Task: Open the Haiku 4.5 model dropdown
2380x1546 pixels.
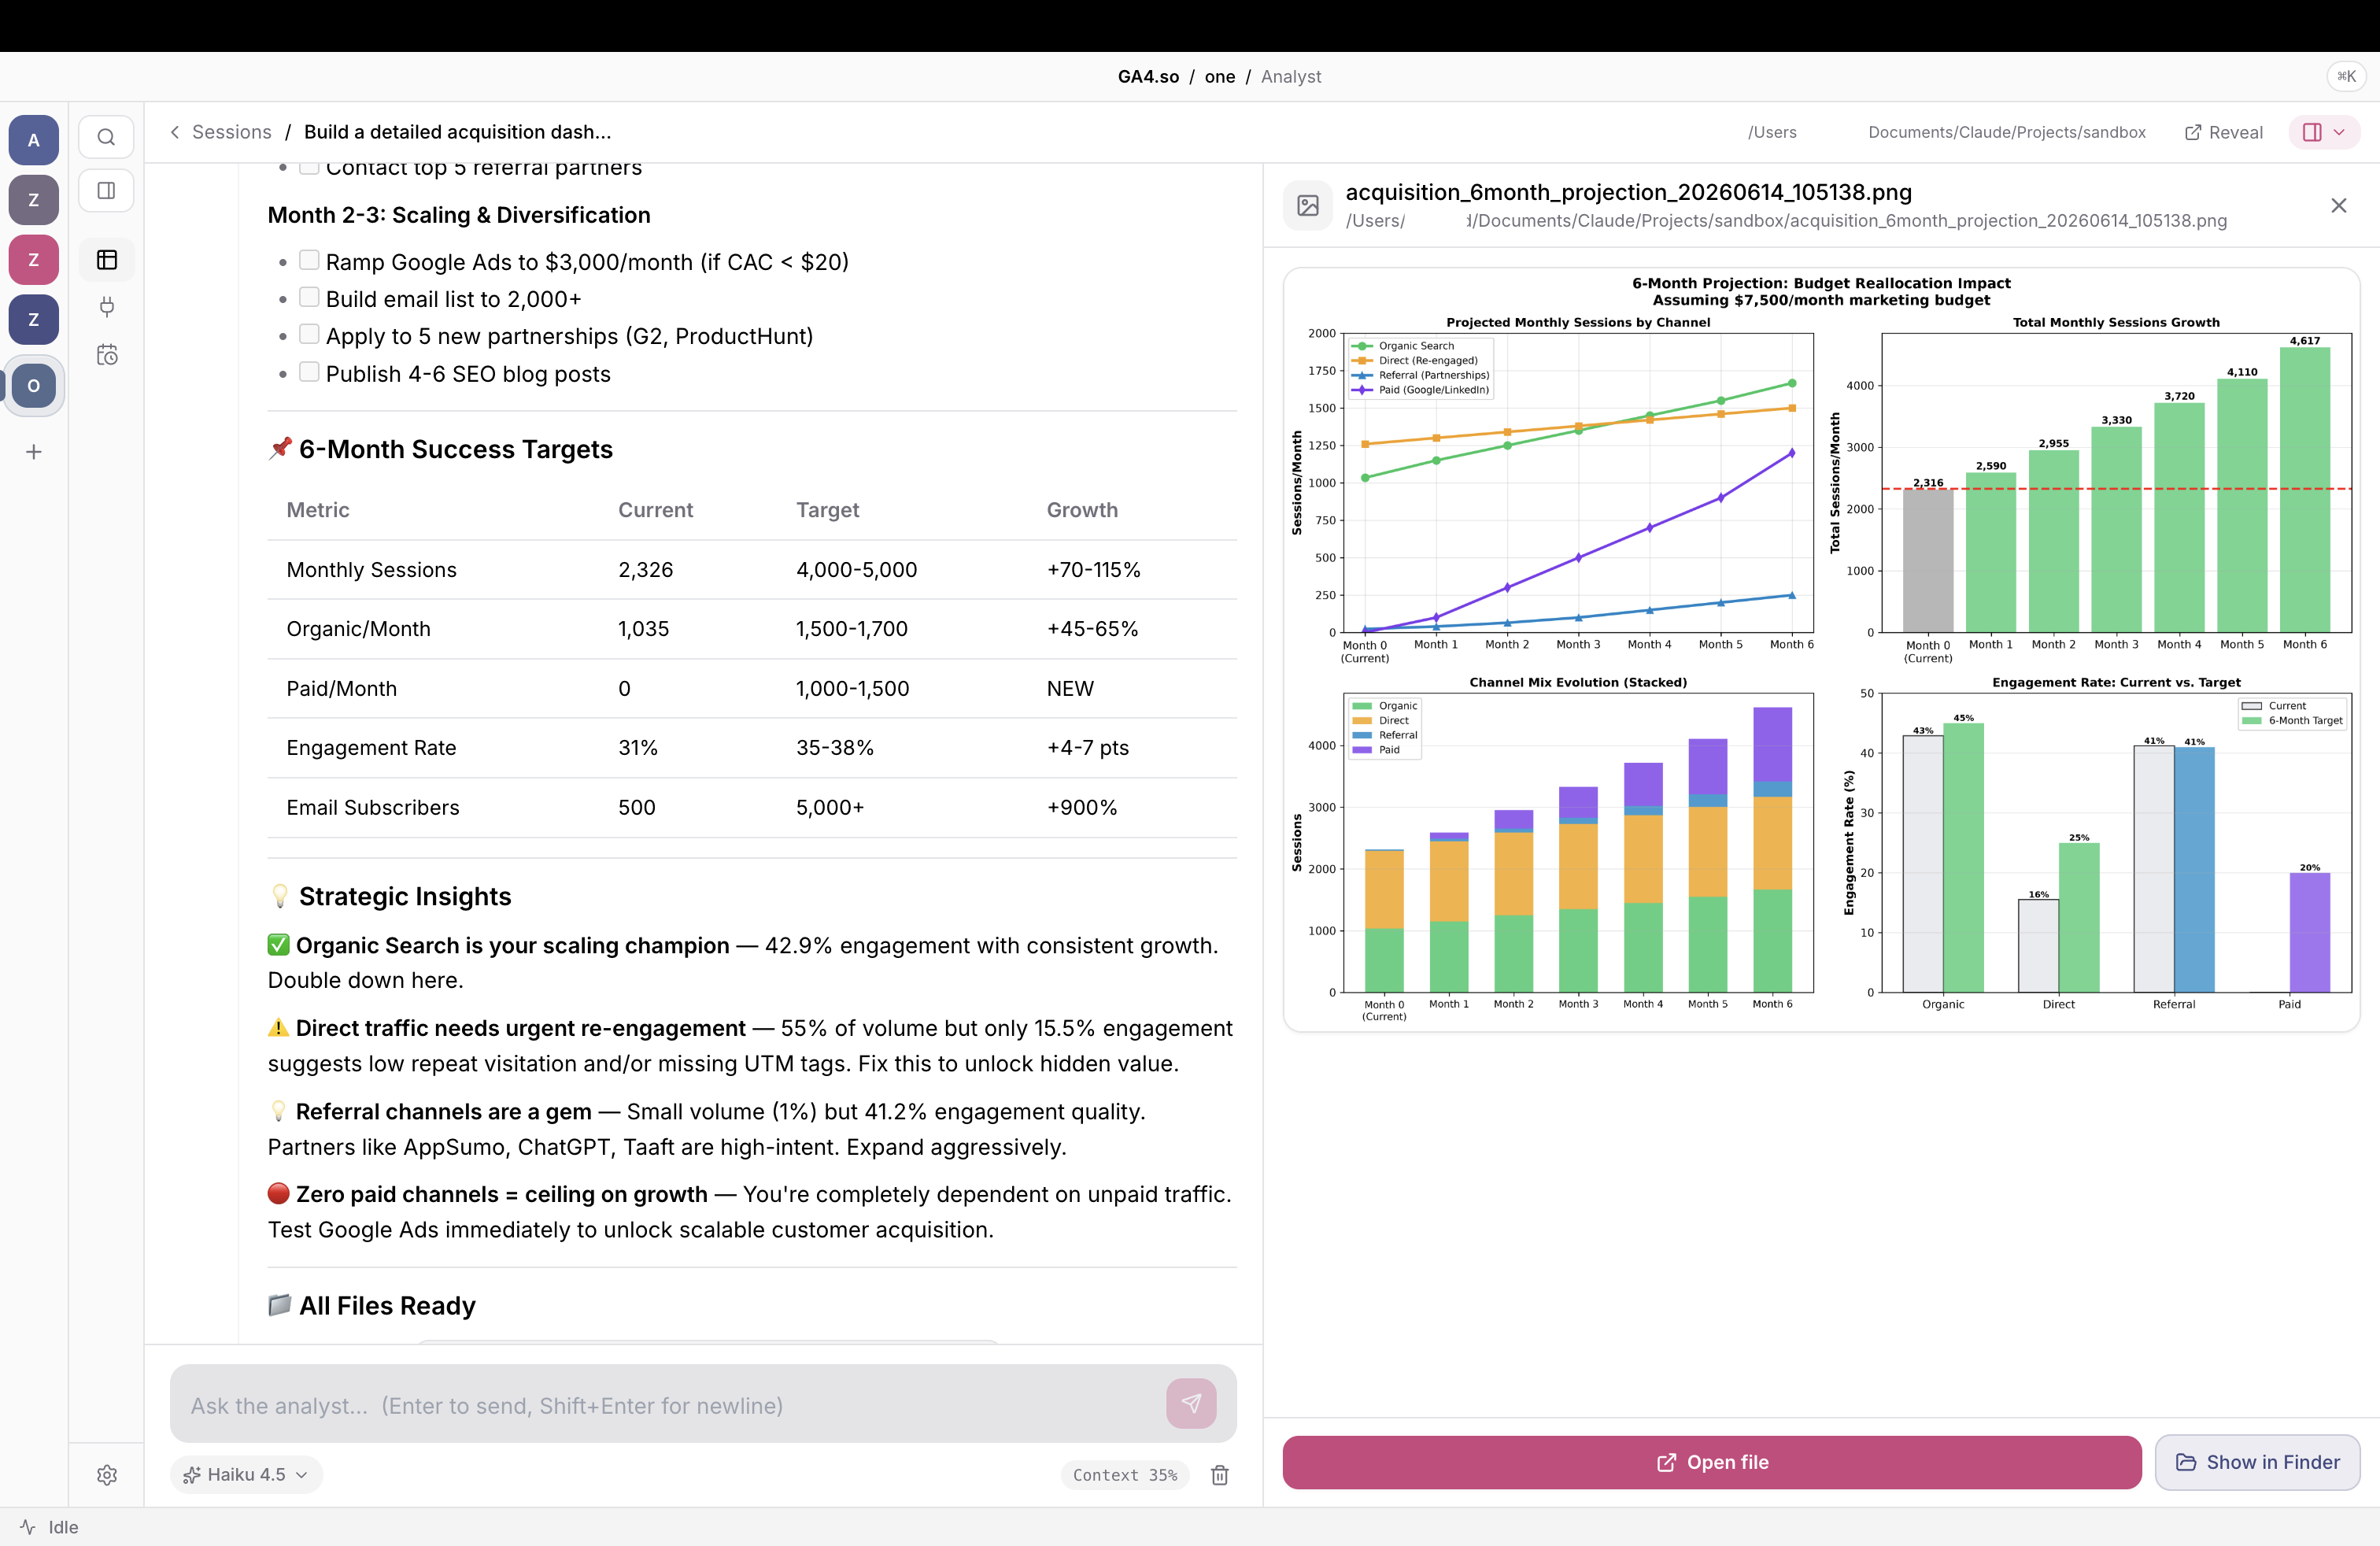Action: click(246, 1475)
